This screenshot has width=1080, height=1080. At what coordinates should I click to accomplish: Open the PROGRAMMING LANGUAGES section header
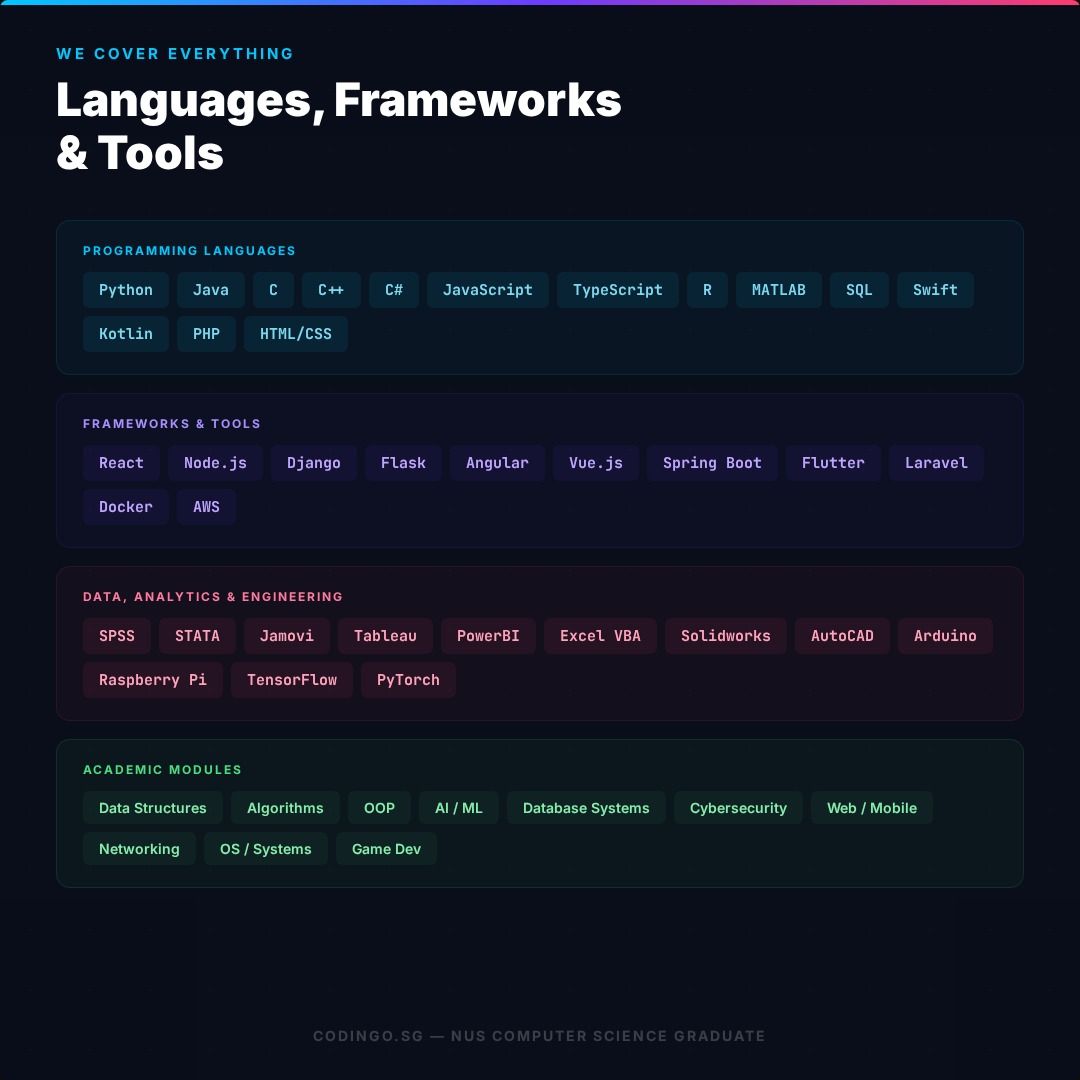189,251
